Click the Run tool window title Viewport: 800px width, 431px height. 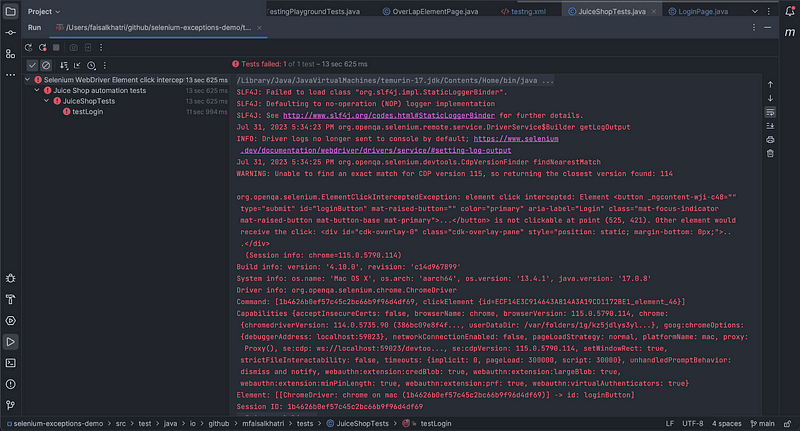point(34,28)
